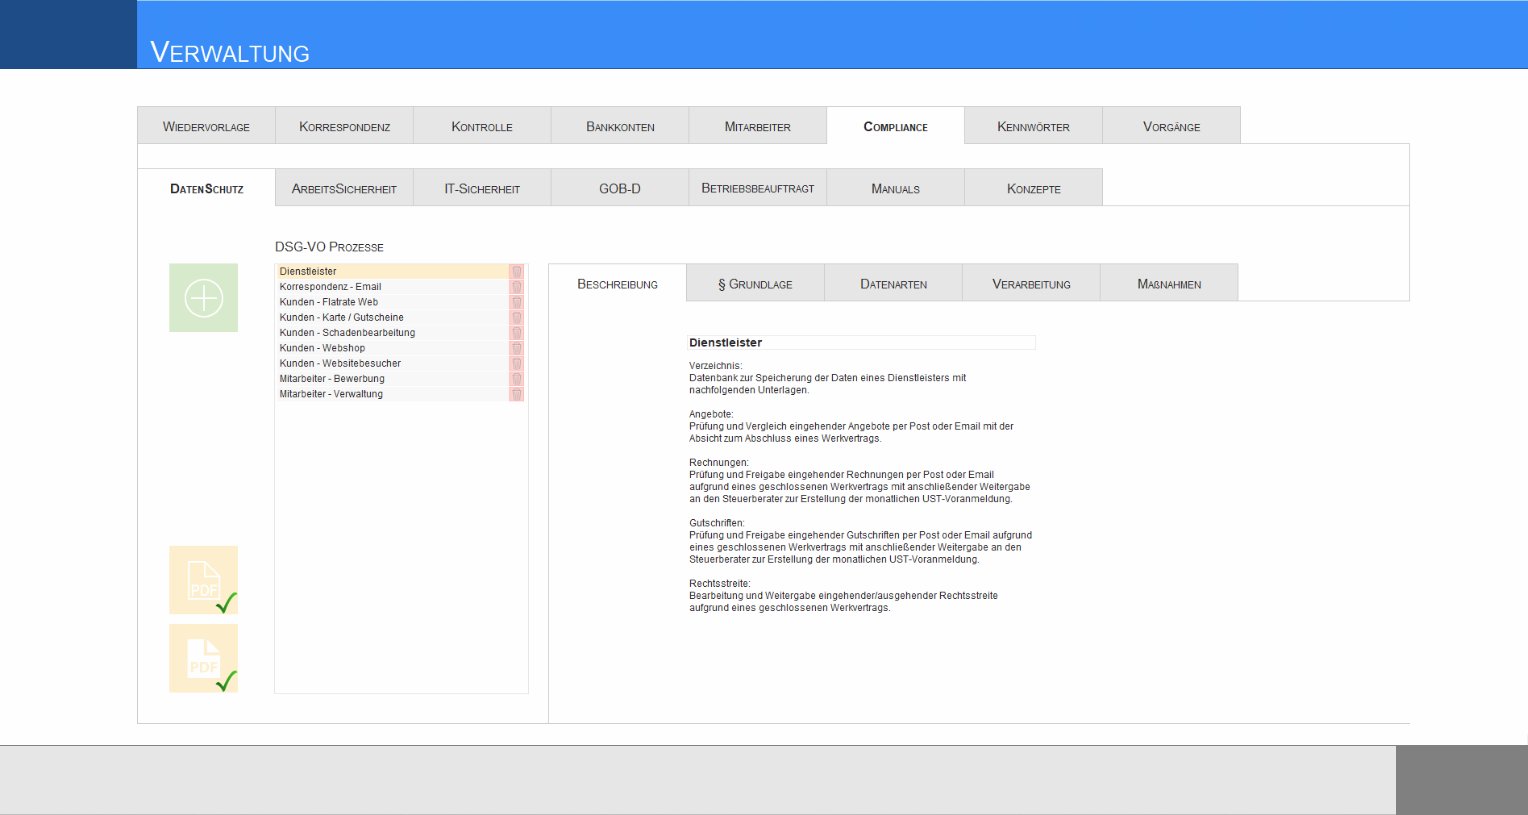
Task: Click trash icon next to Kunden - Webshop
Action: (517, 348)
